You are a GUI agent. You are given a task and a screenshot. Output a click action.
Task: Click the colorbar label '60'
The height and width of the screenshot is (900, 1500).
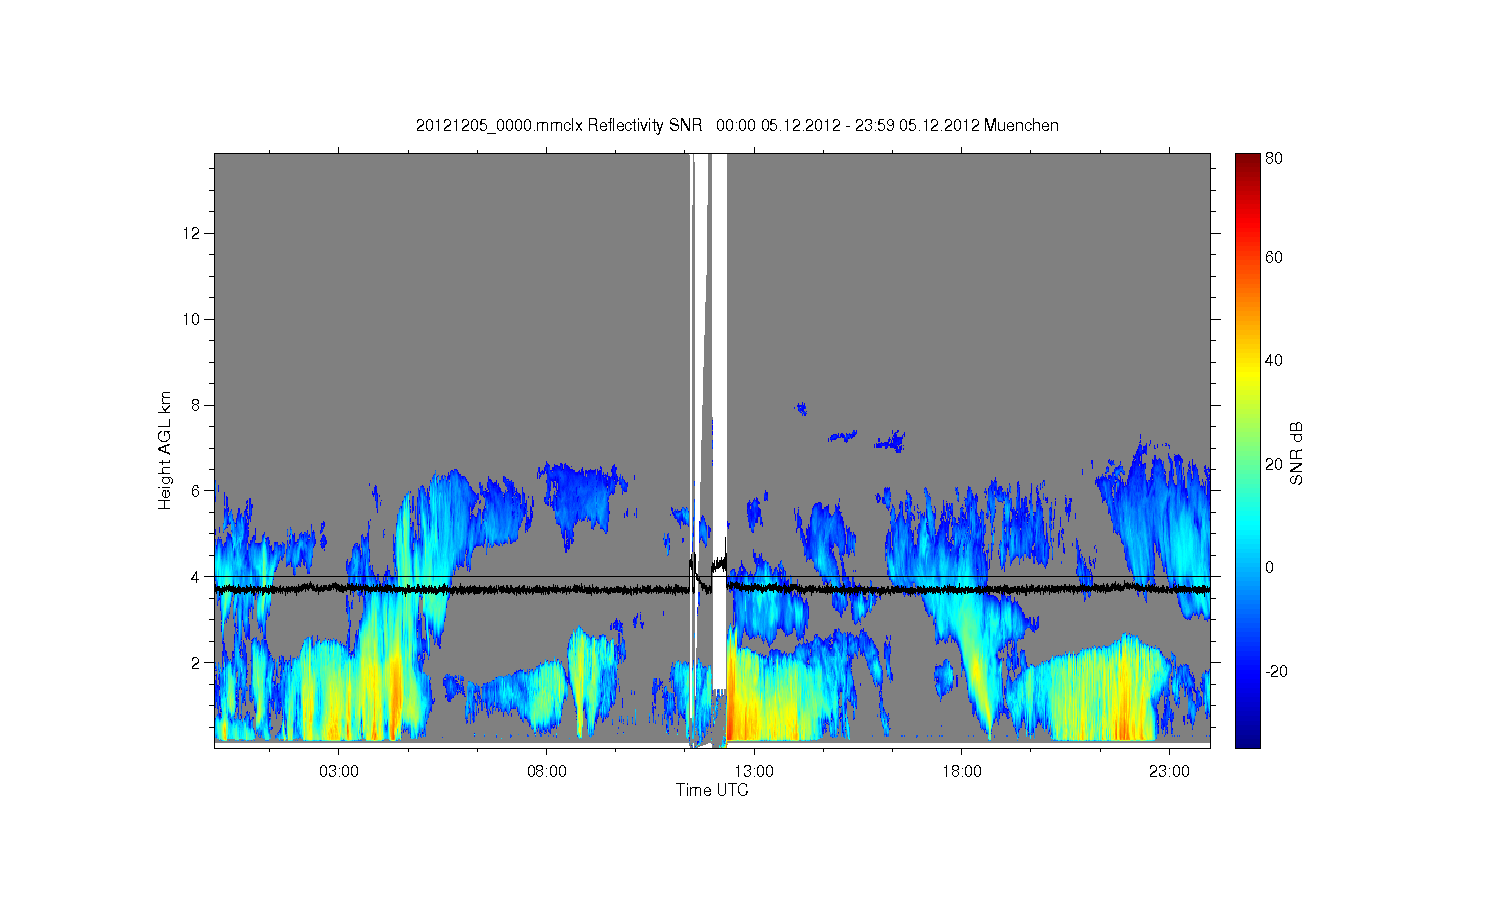(x=1273, y=257)
